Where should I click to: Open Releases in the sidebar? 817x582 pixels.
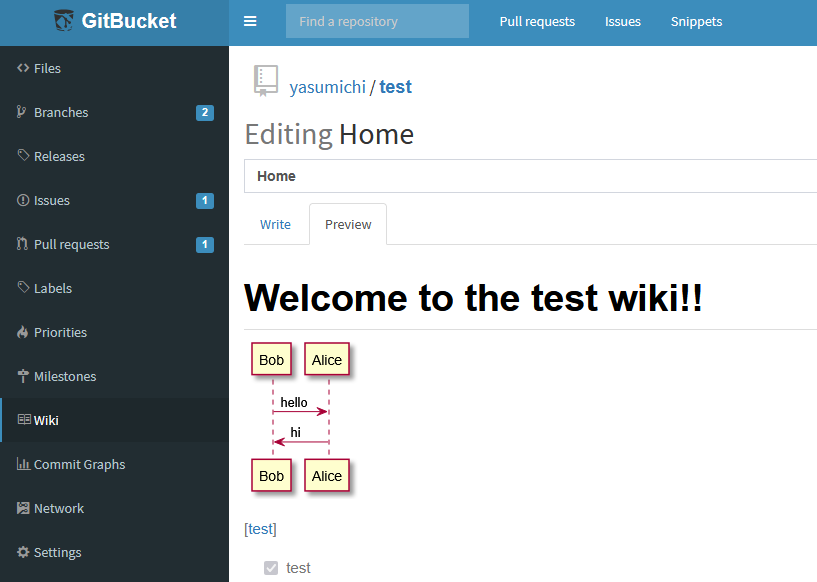(x=114, y=156)
